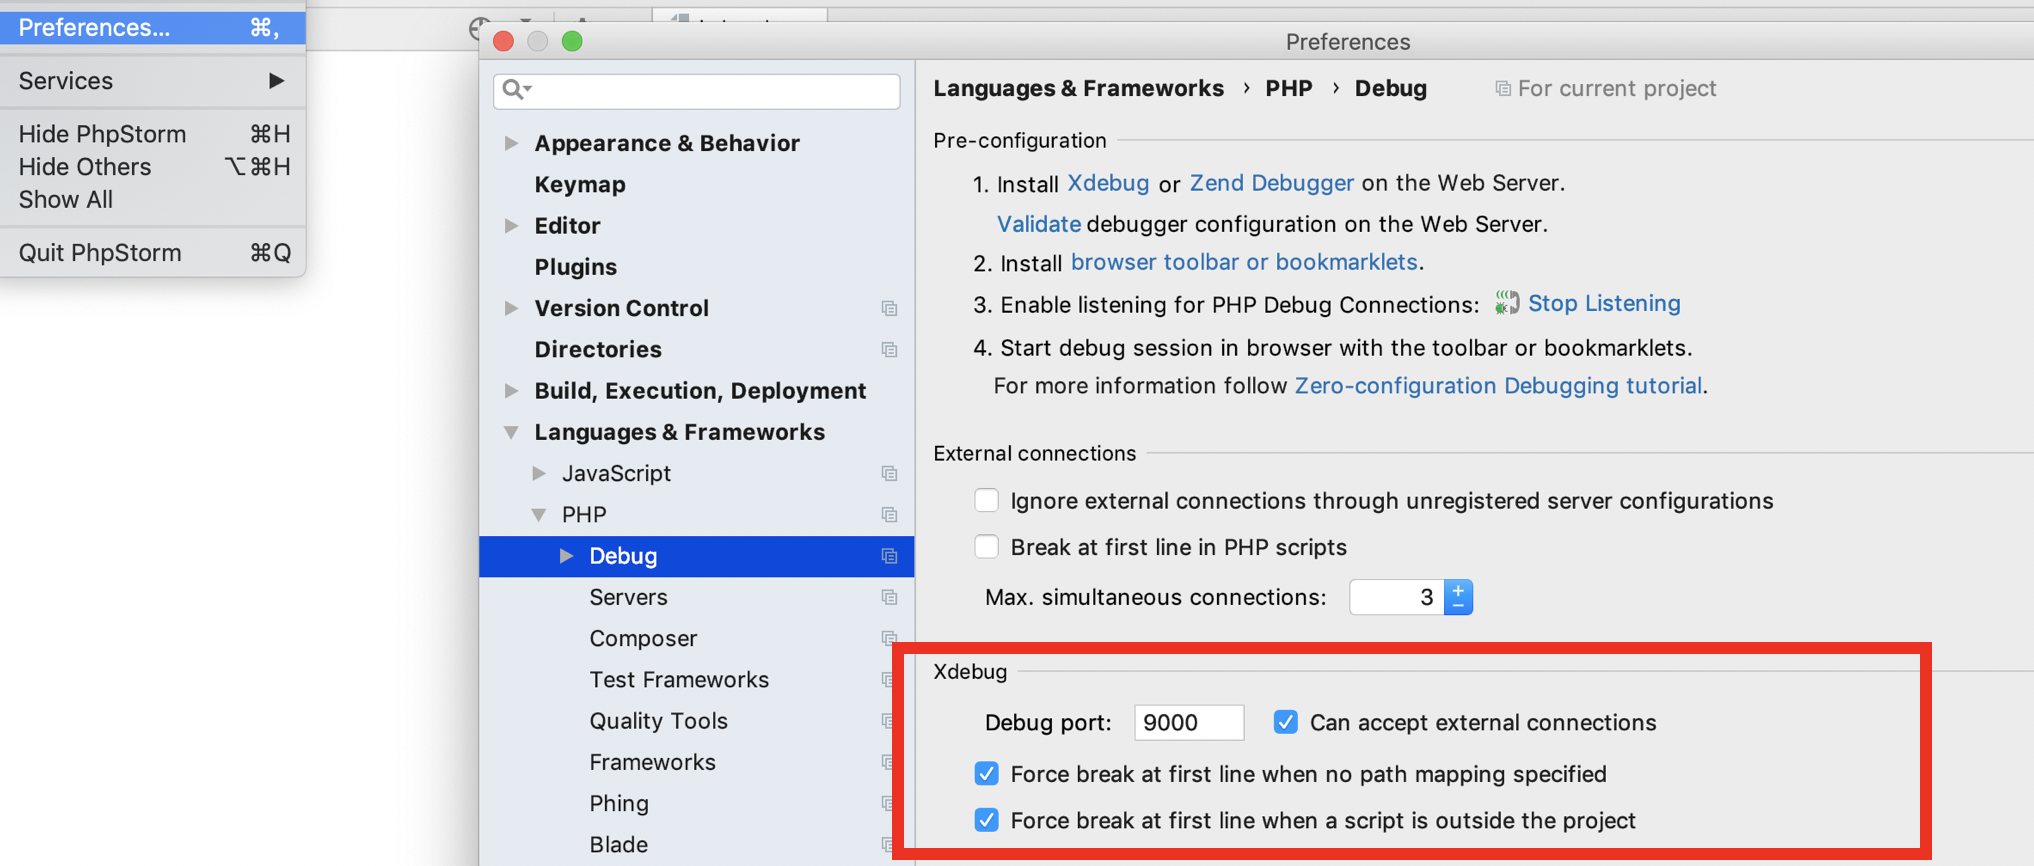Select Plugins in settings tree
Viewport: 2034px width, 866px height.
576,267
